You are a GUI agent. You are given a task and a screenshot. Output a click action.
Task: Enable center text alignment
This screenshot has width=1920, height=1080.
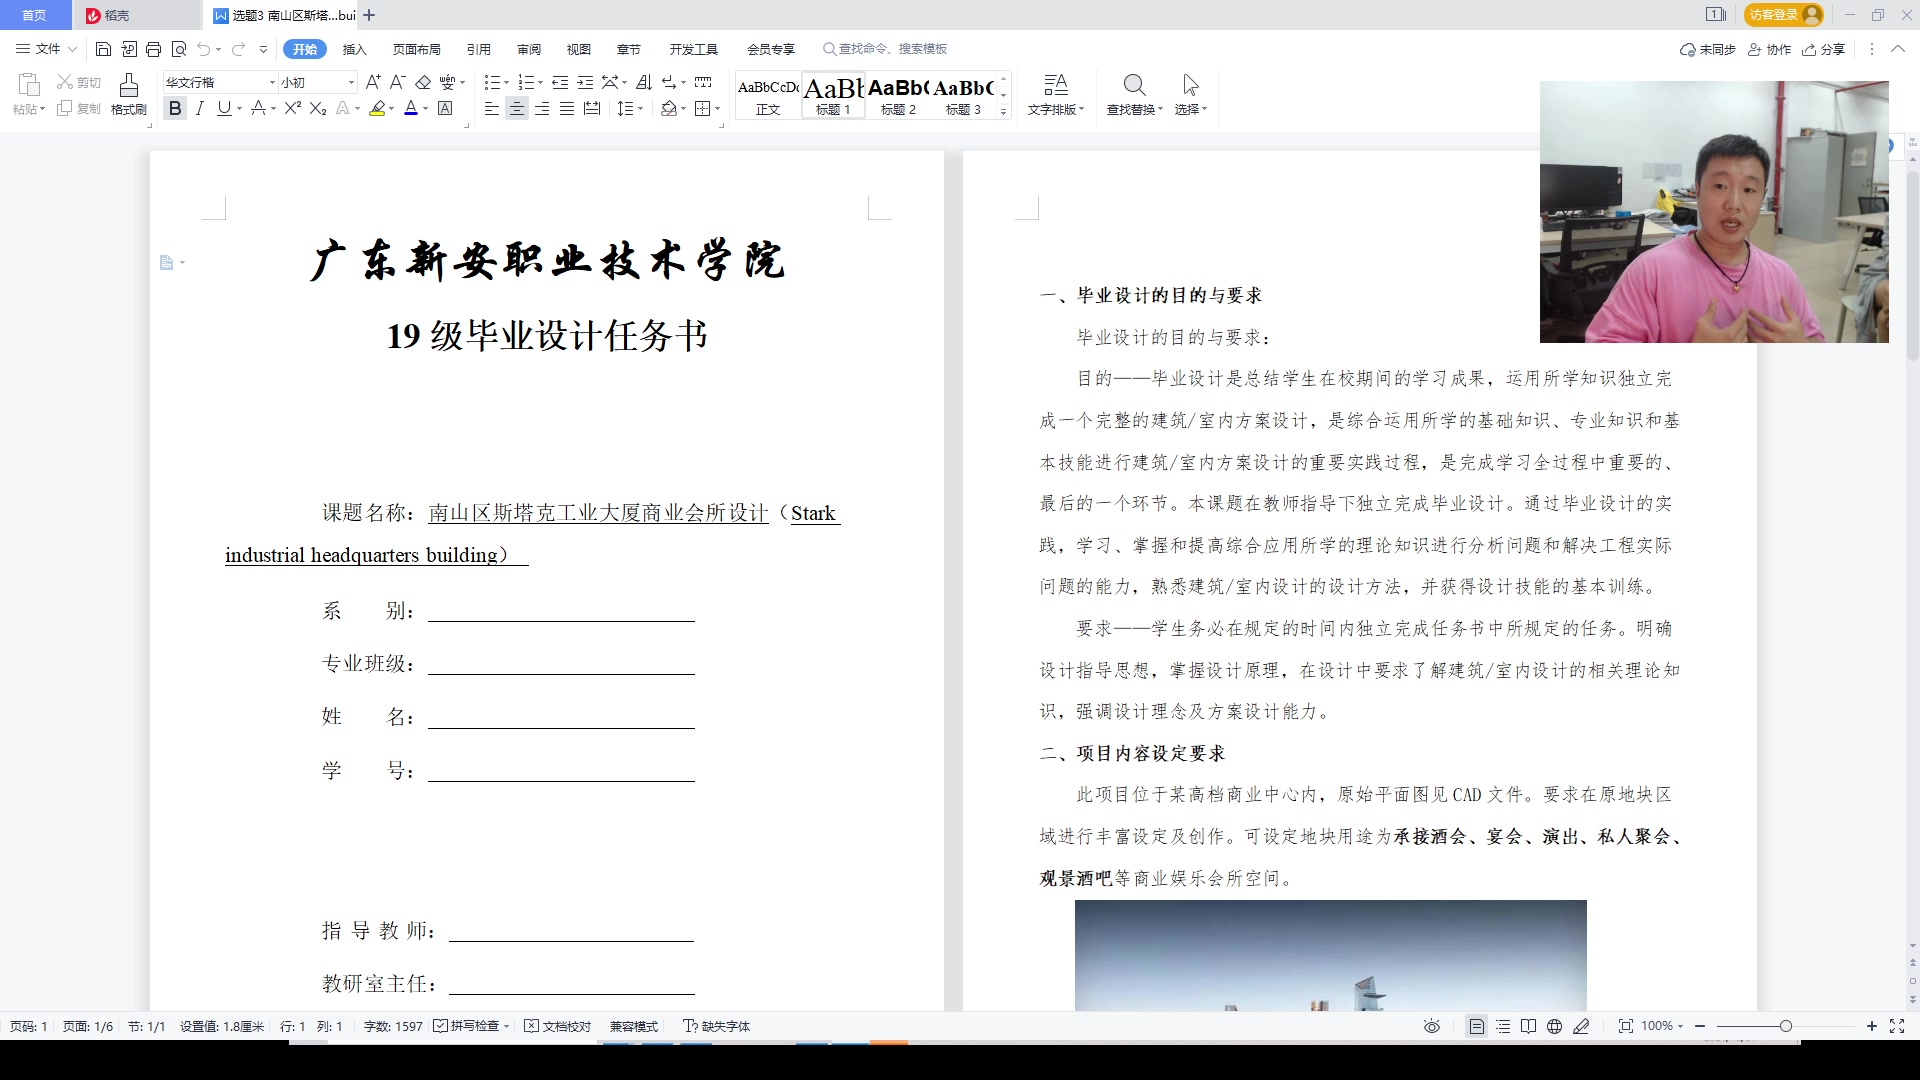pyautogui.click(x=516, y=109)
